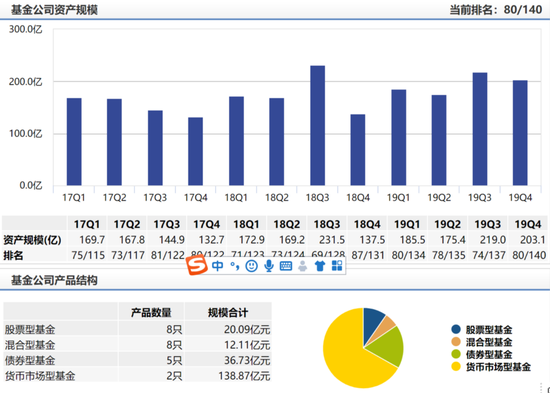Click the 231.5 asset value cell

click(332, 240)
